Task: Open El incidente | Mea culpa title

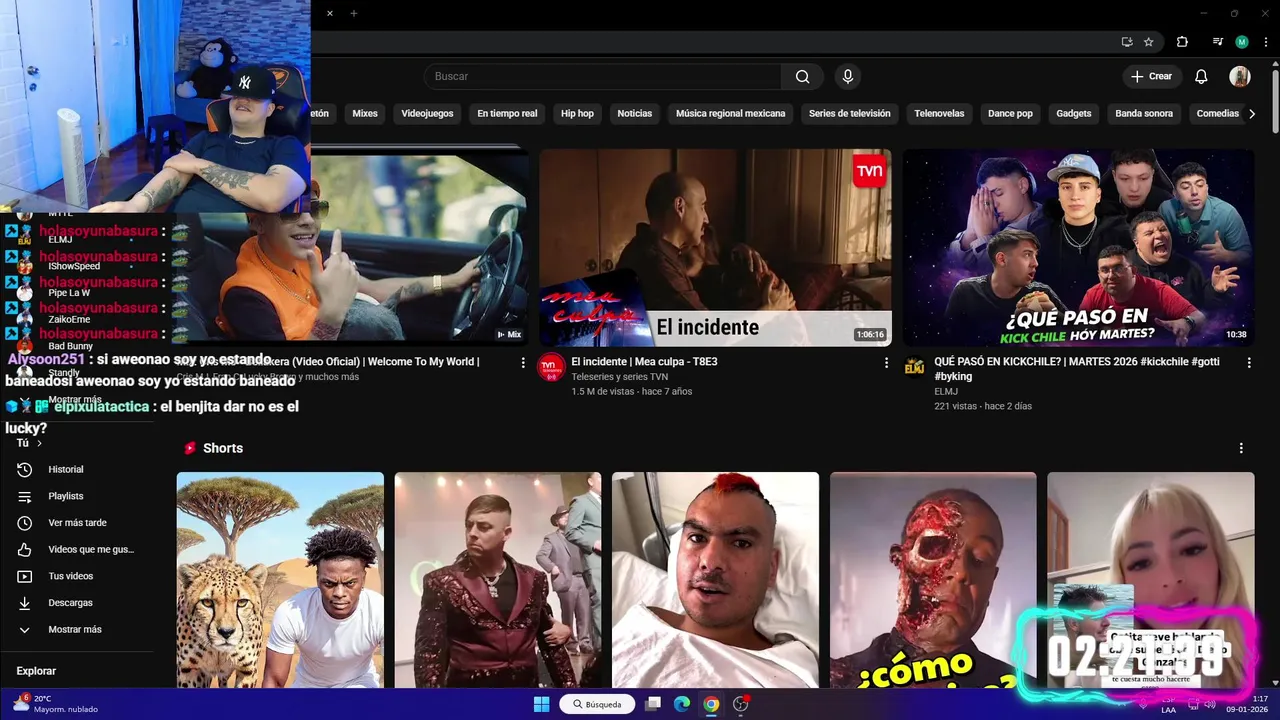Action: [x=644, y=361]
